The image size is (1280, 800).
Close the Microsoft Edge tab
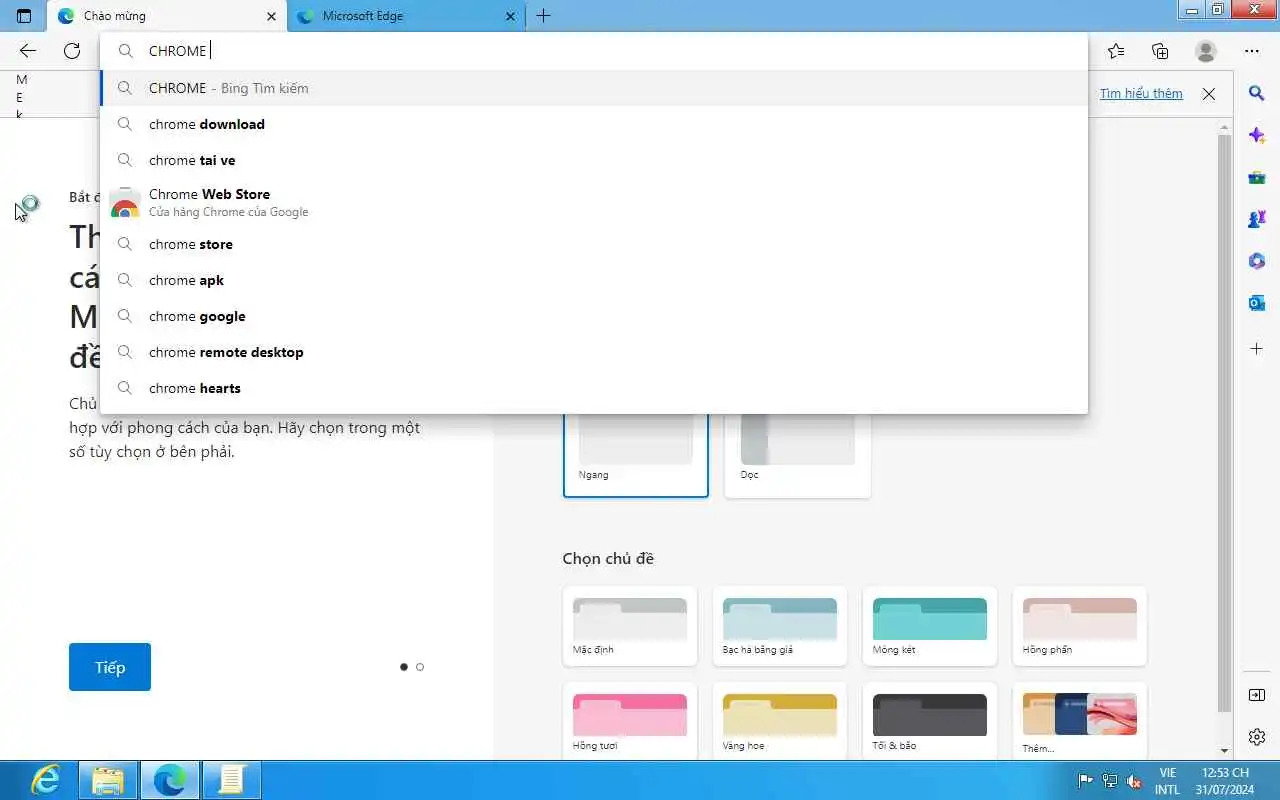(x=510, y=16)
